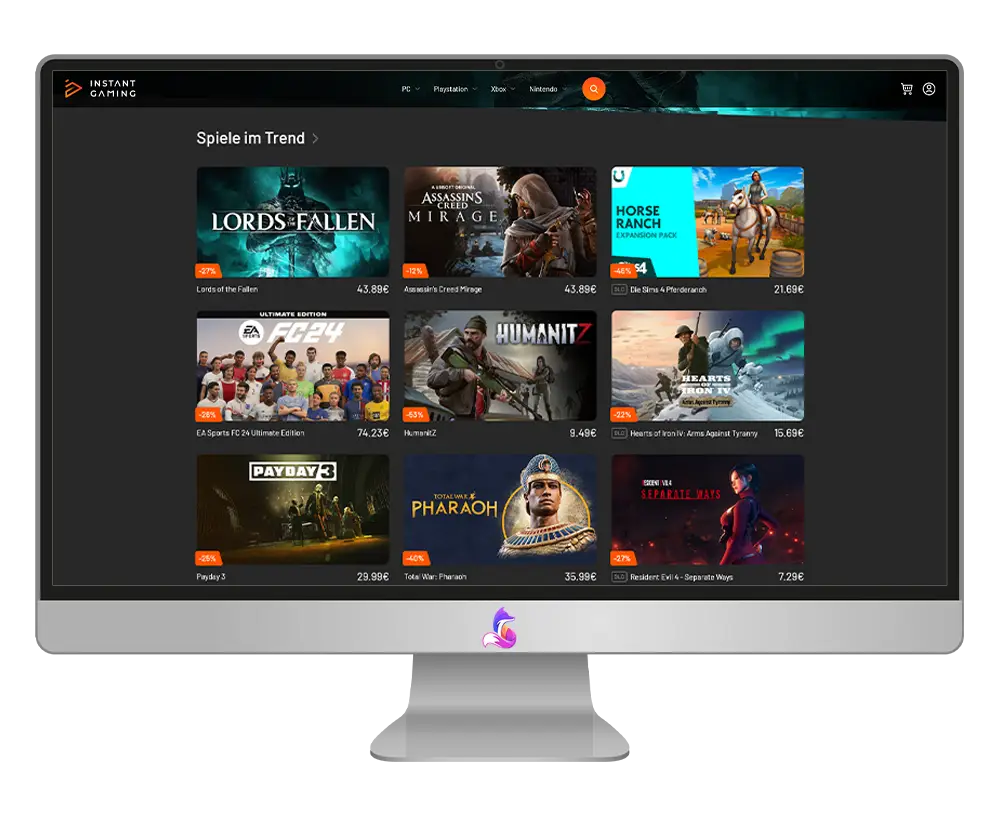Open the Spiele im Trend heading link
The image size is (1000, 815).
point(250,138)
